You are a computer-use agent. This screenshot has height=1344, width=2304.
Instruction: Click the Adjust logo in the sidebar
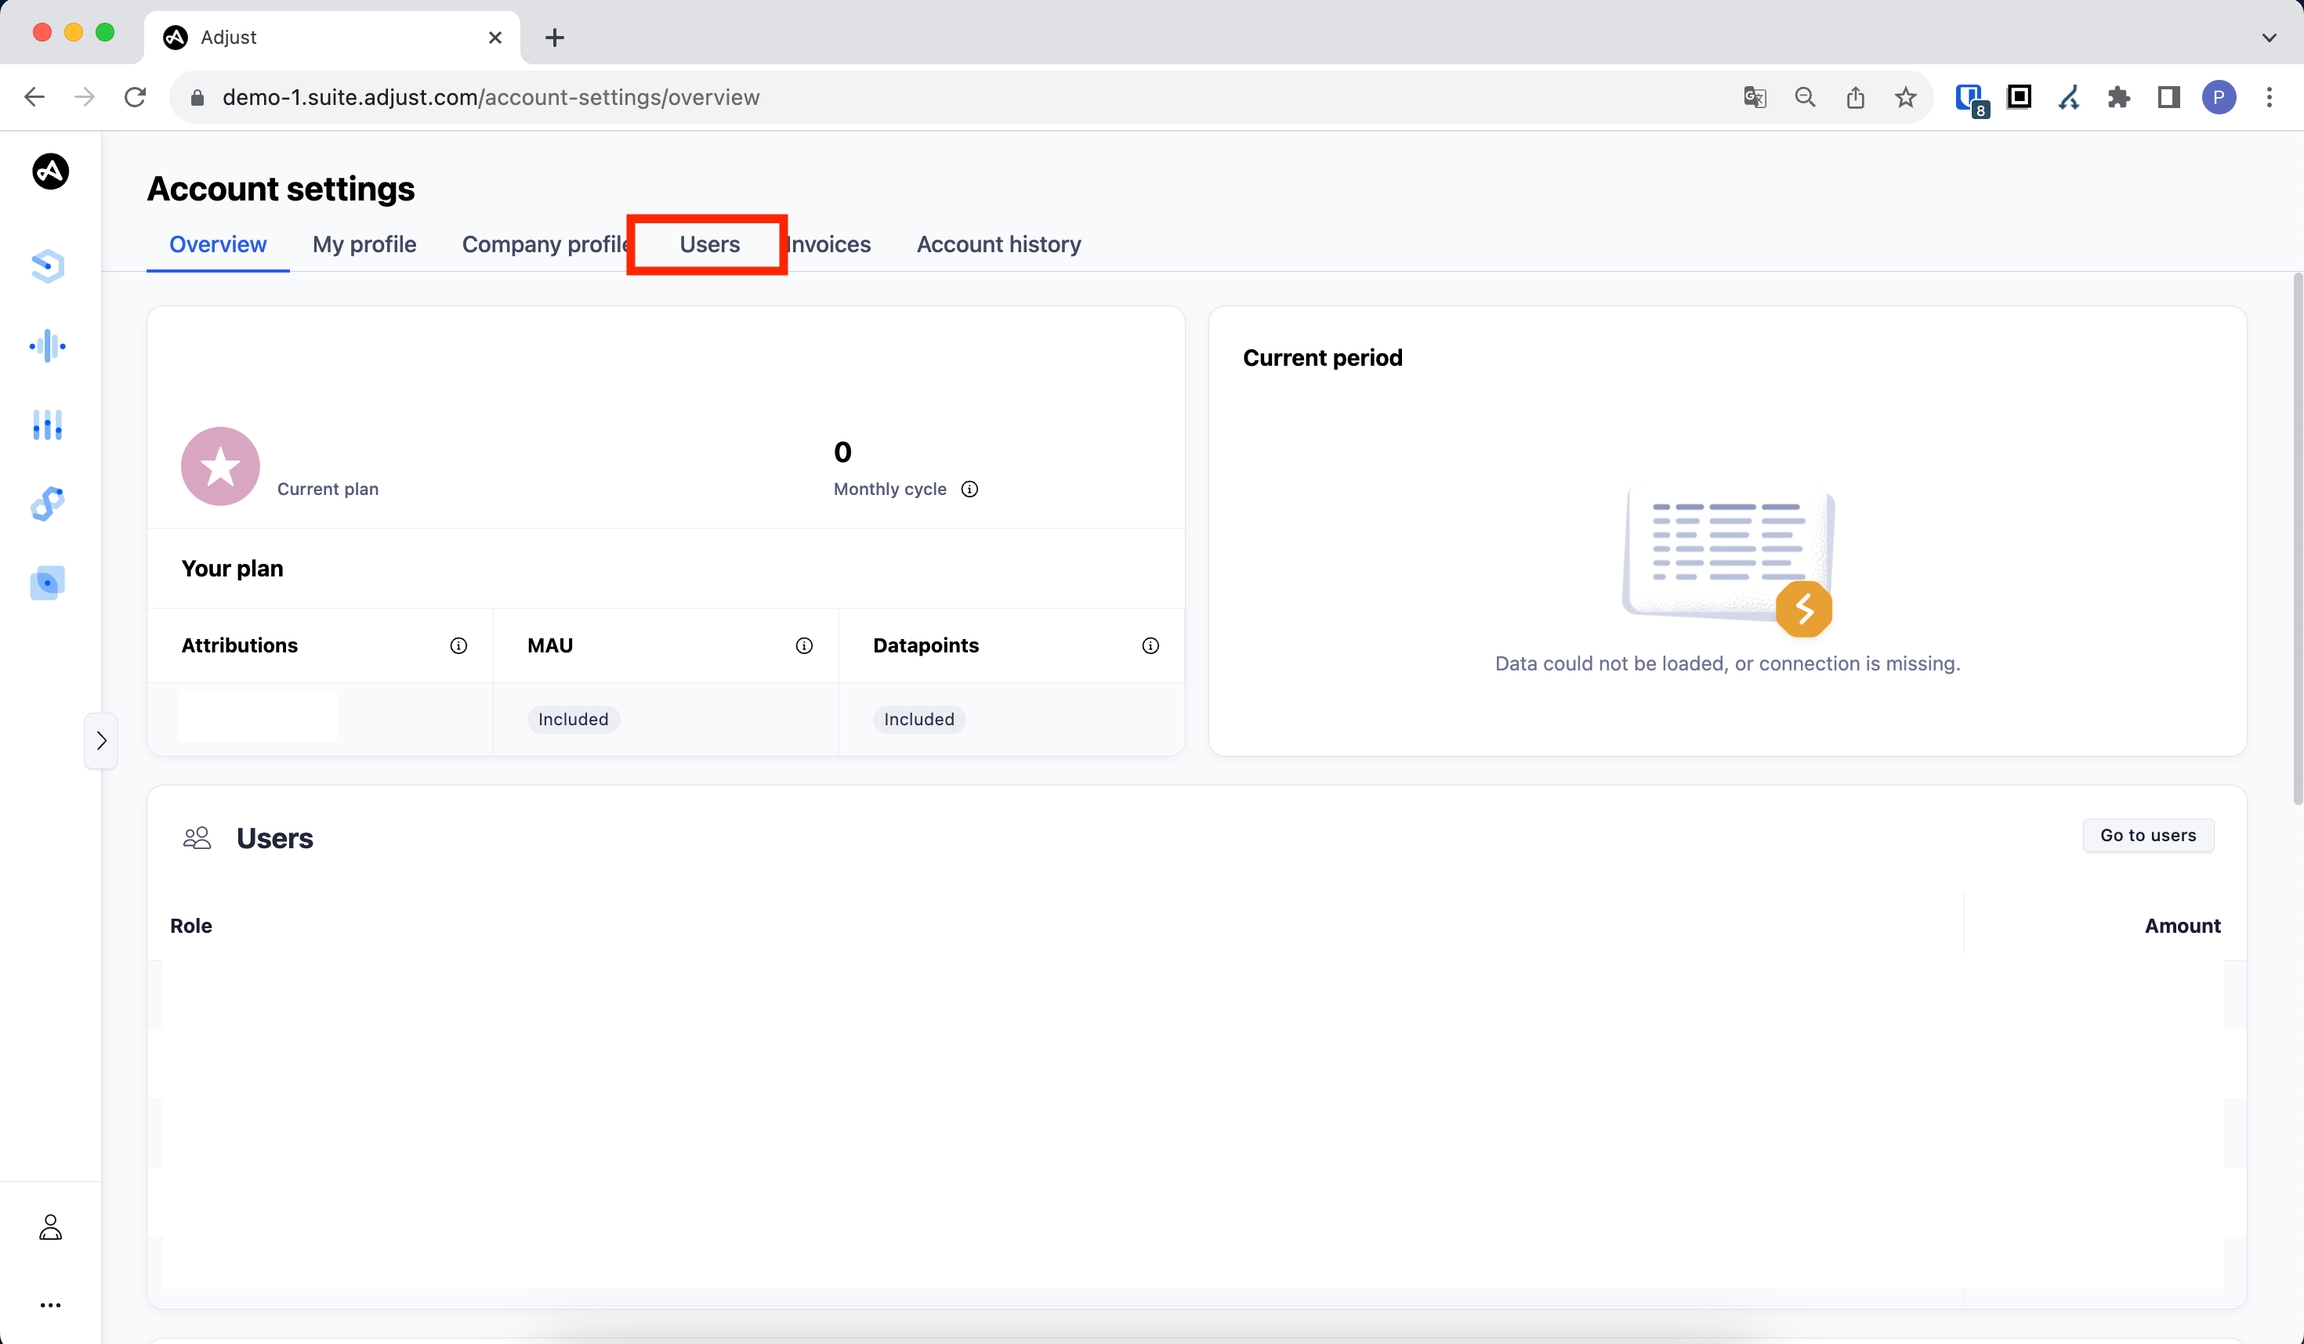[50, 172]
